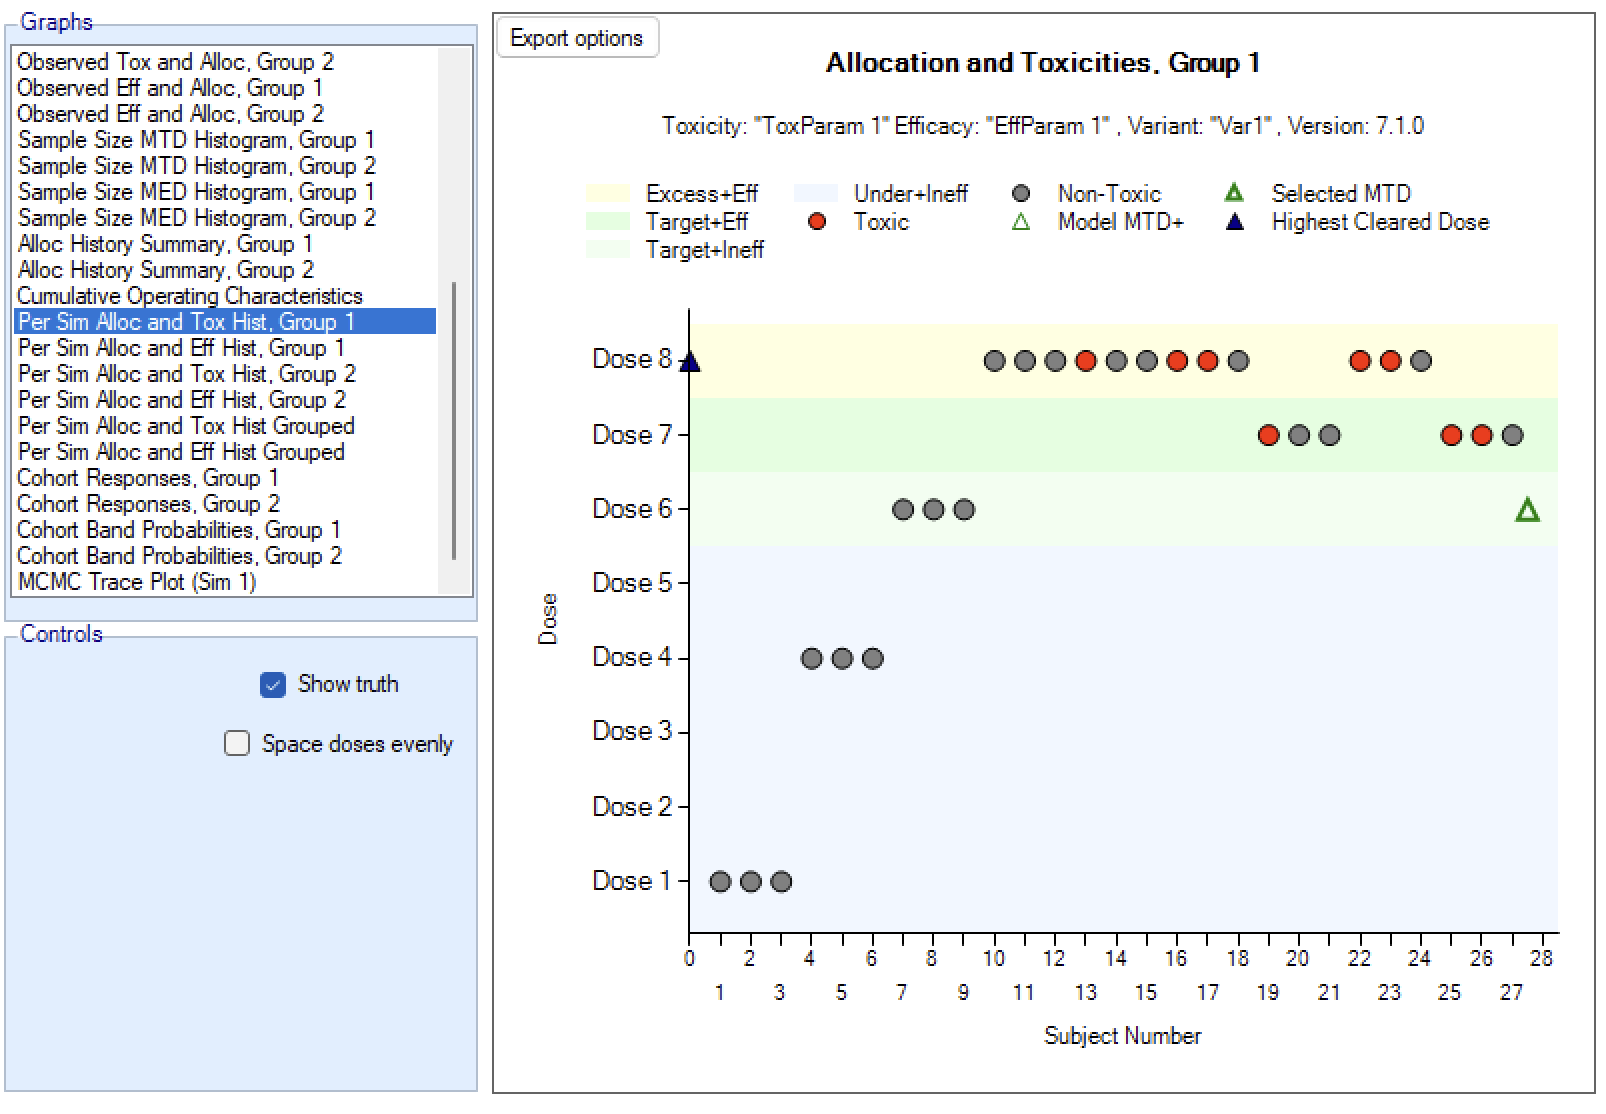
Task: Uncheck the Show truth checkbox
Action: pos(272,685)
